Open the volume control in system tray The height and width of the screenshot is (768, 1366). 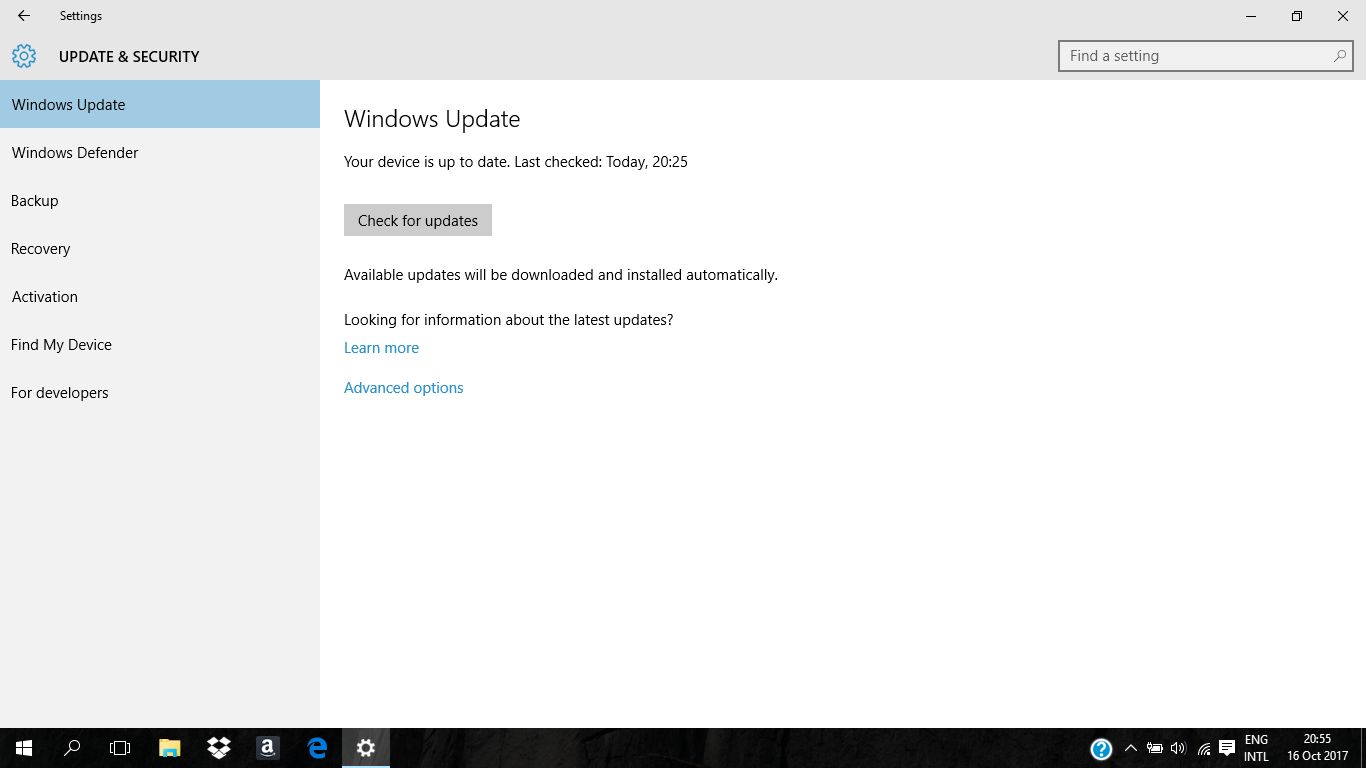click(1178, 748)
